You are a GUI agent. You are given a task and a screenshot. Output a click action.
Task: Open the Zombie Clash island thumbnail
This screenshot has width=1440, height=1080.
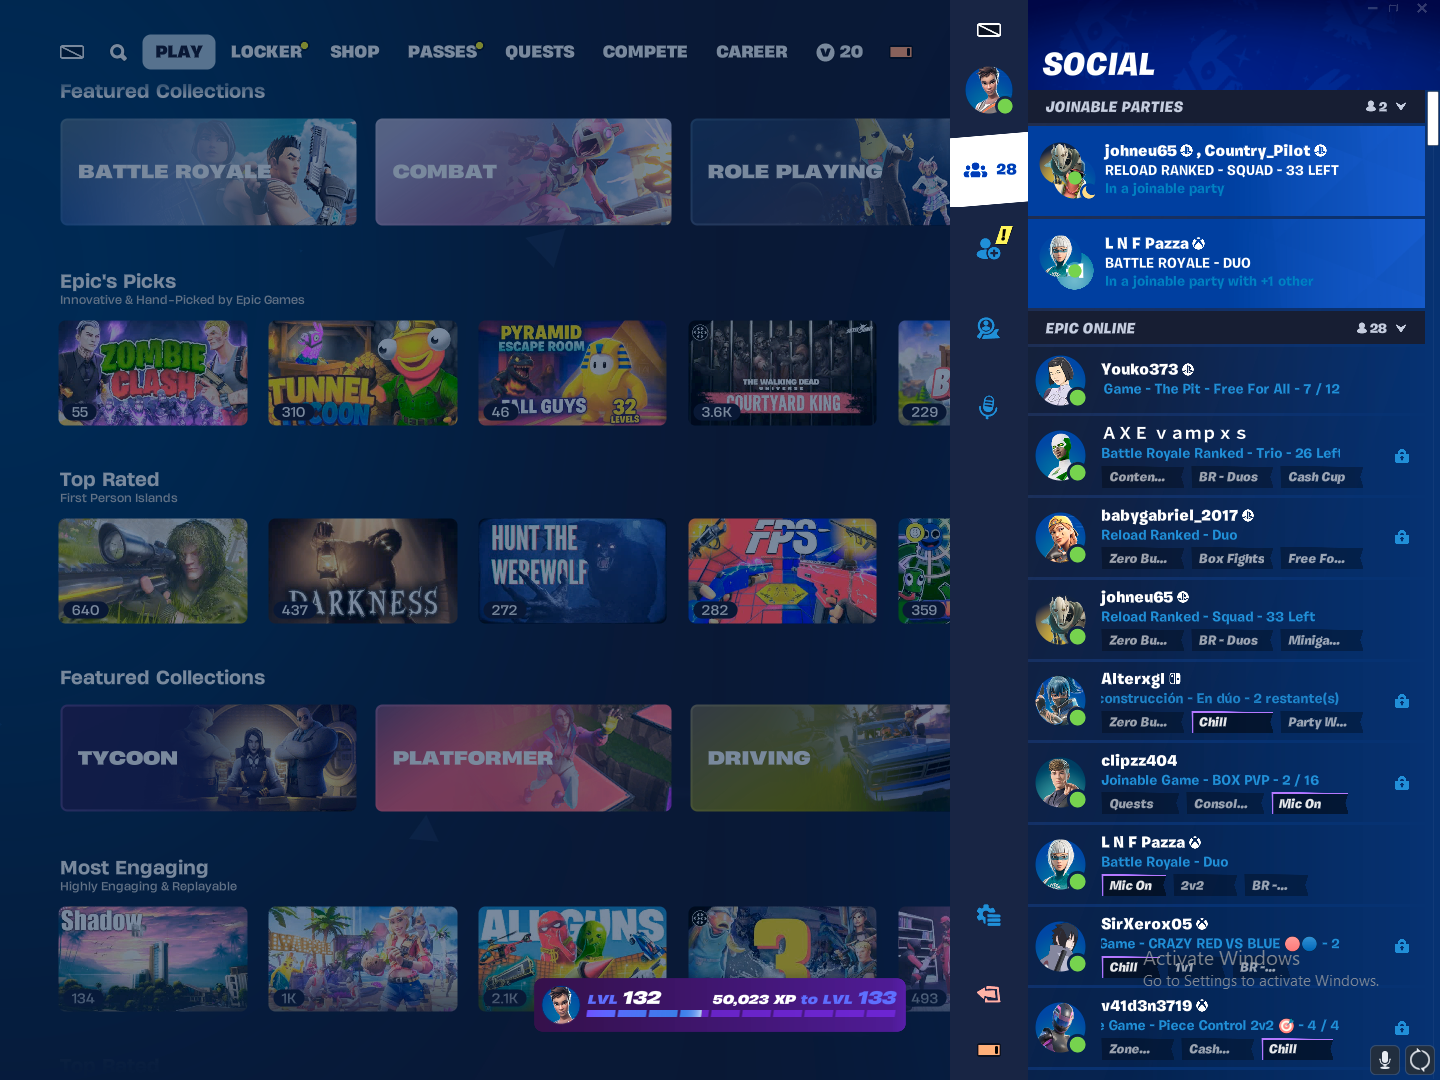coord(153,373)
